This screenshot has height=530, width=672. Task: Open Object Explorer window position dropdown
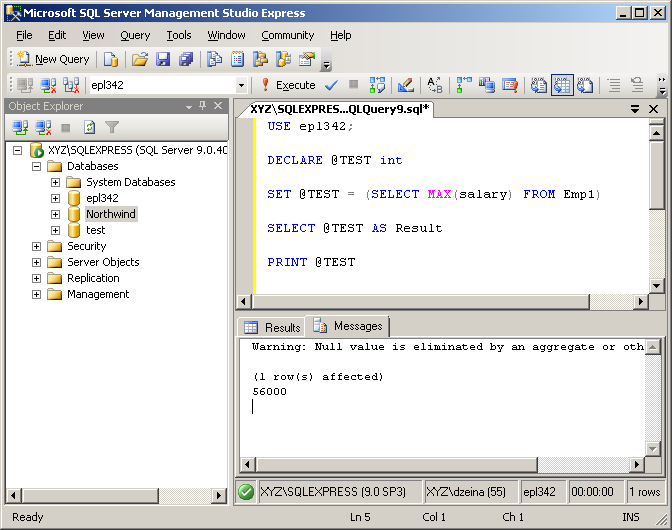coord(189,106)
